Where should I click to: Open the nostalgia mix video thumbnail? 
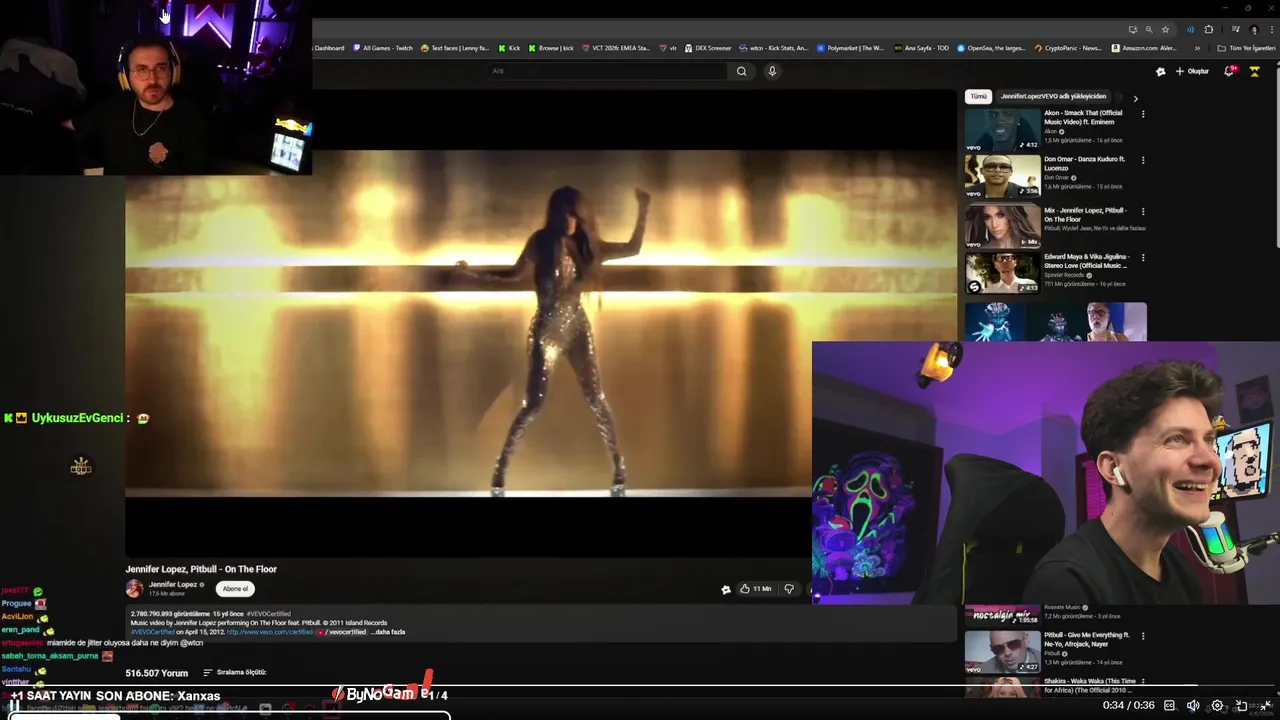[x=1002, y=615]
